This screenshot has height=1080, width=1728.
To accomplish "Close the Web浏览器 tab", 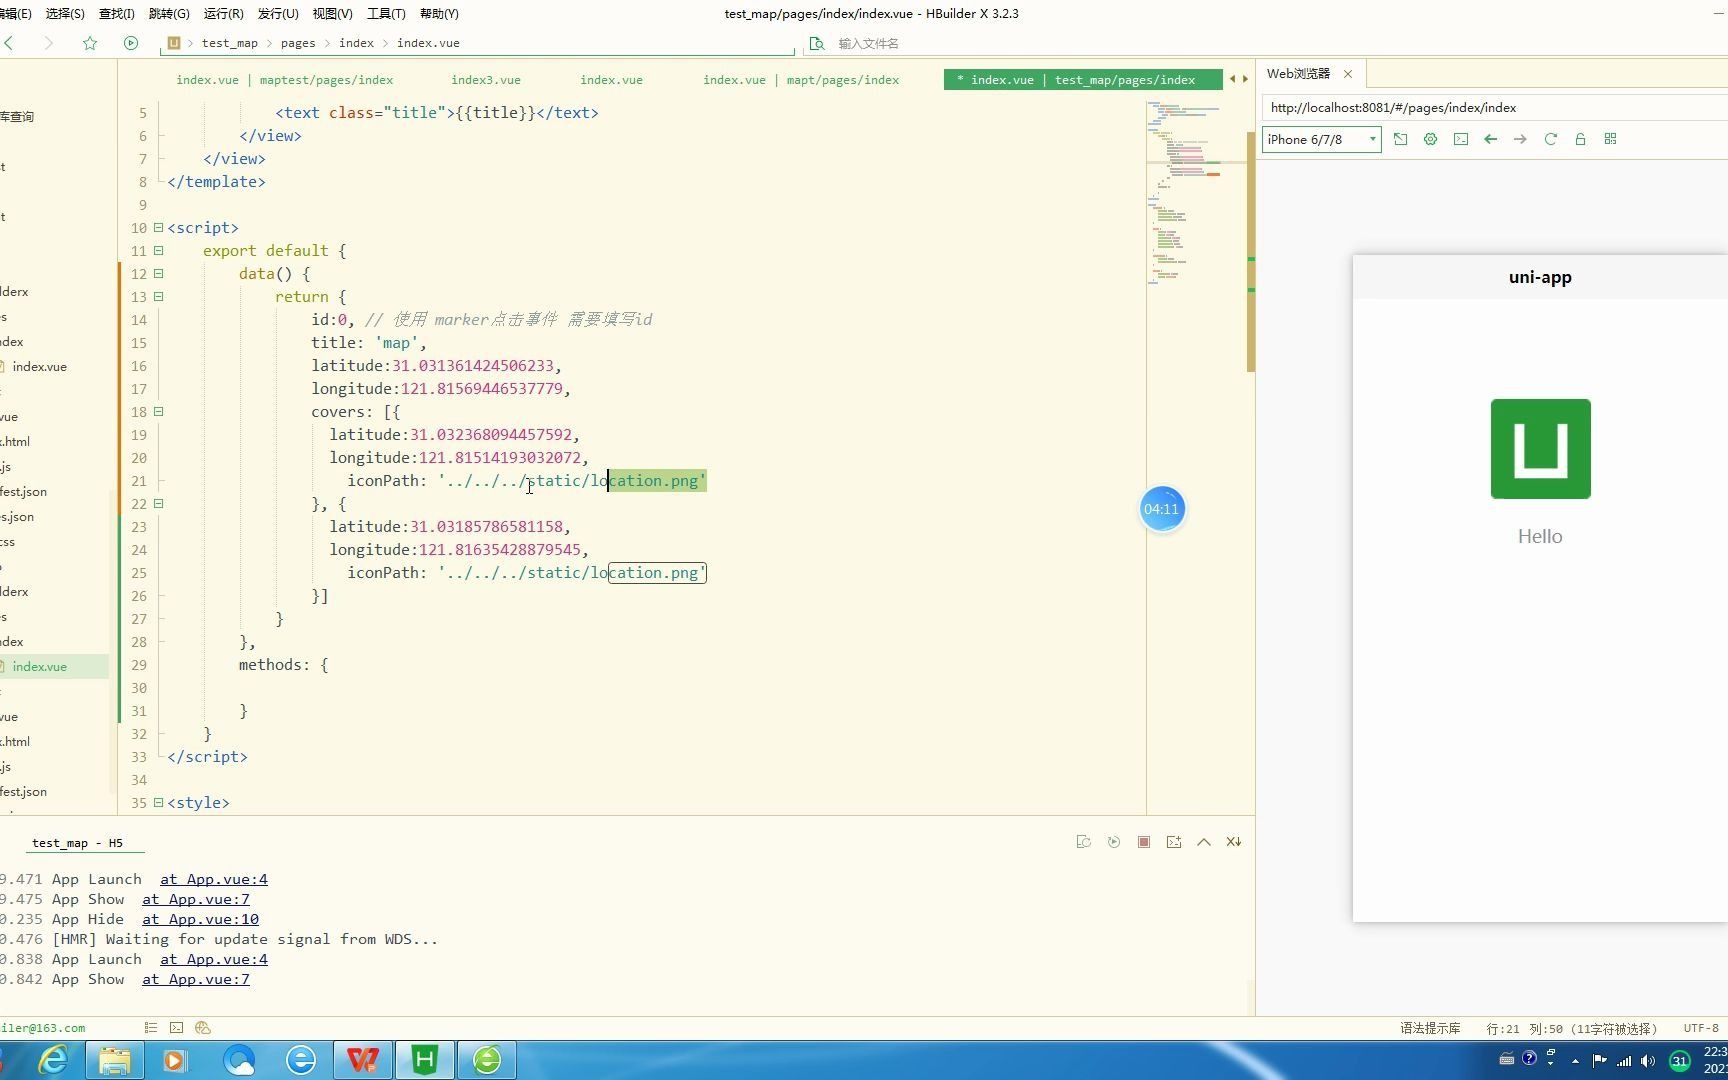I will pos(1348,74).
